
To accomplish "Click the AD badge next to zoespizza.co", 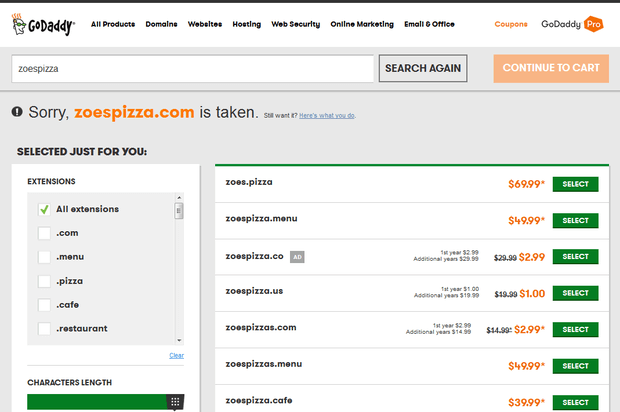I will [297, 257].
